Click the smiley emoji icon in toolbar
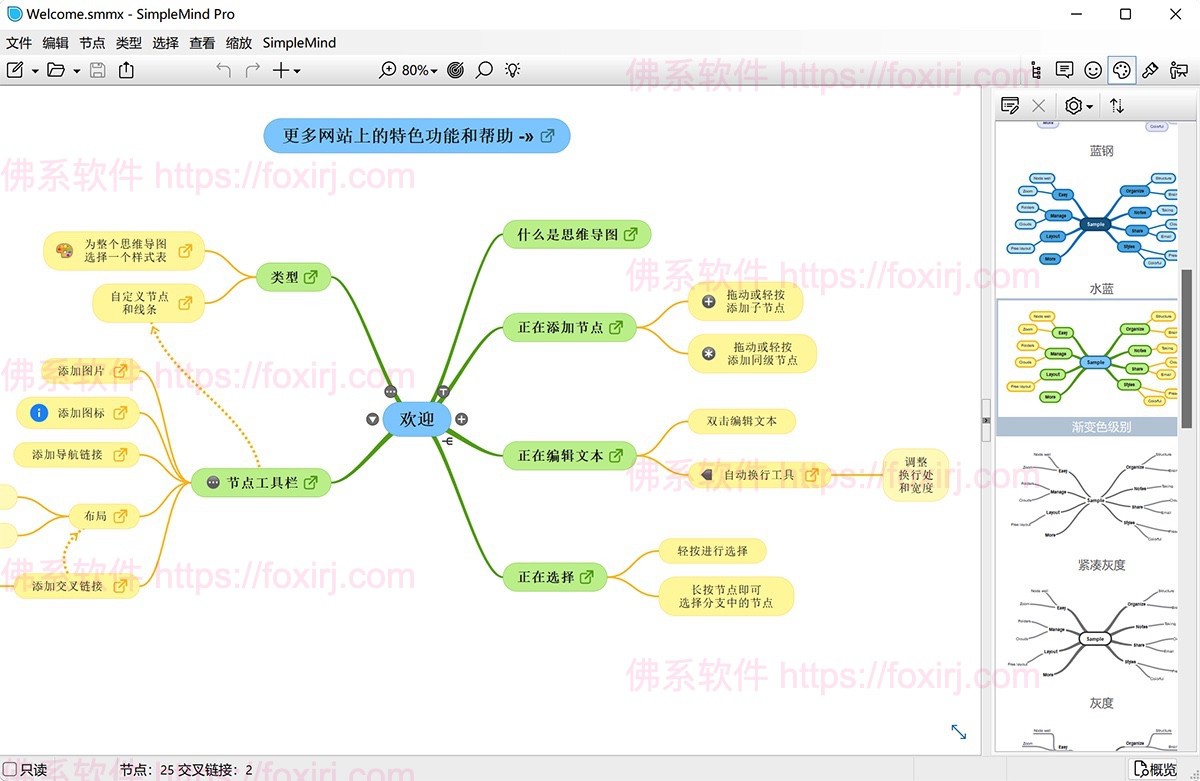 [1093, 70]
